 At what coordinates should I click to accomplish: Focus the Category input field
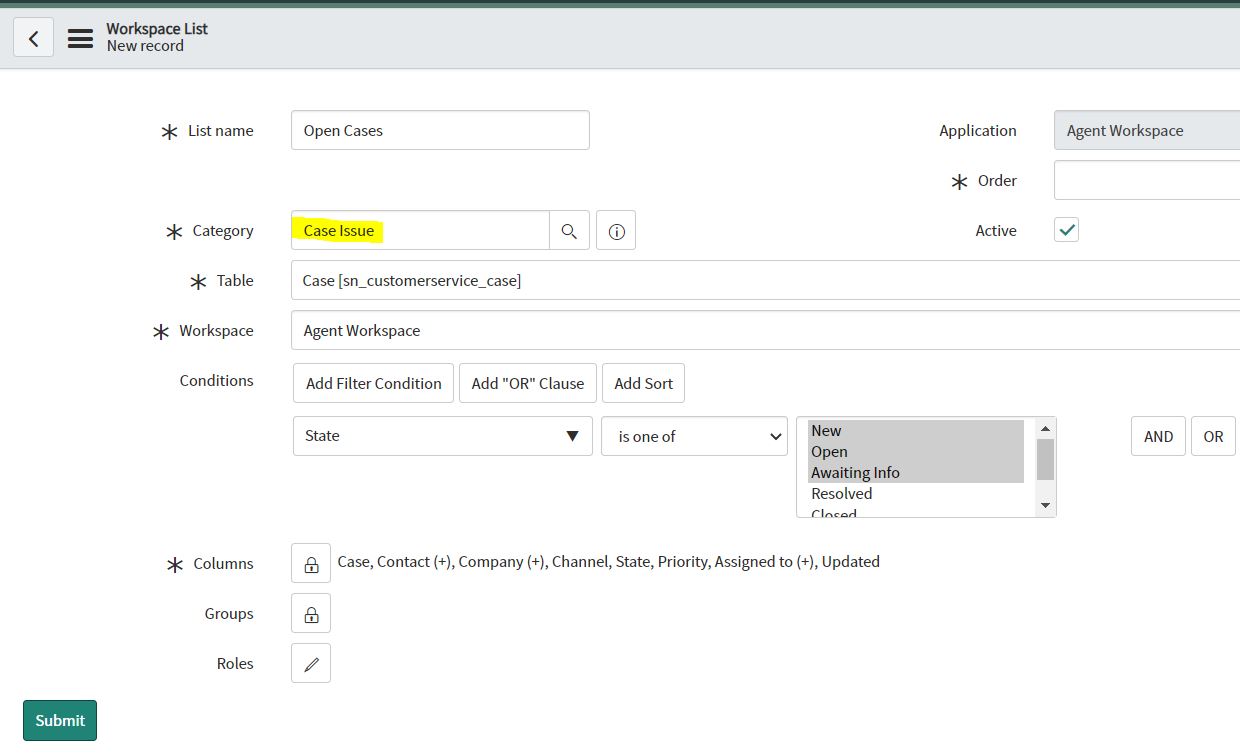pos(420,230)
